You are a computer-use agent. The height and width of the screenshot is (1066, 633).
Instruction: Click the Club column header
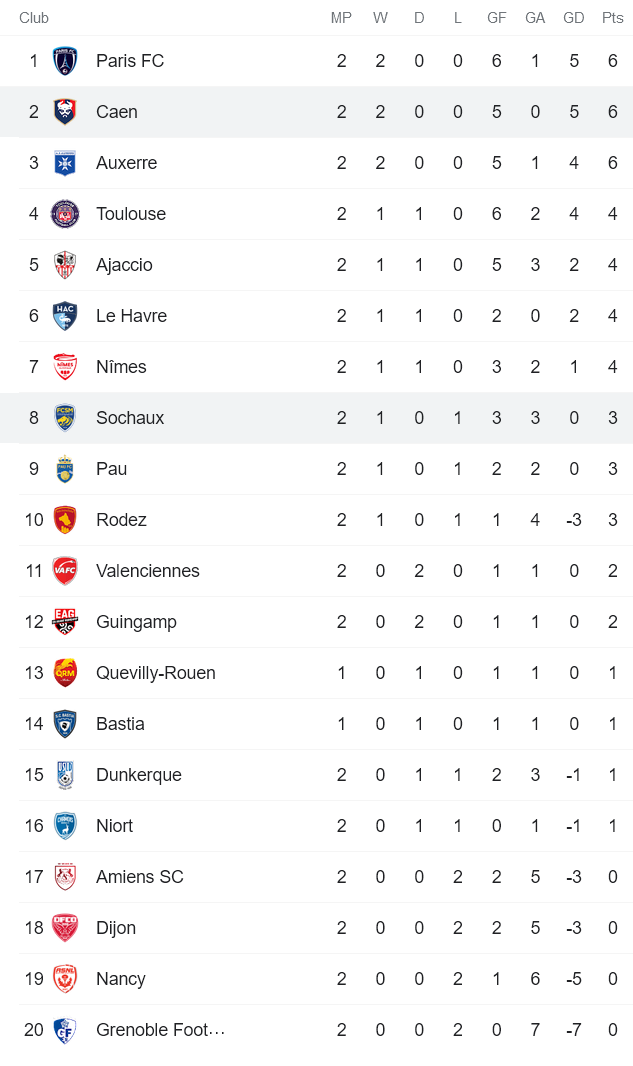point(33,17)
